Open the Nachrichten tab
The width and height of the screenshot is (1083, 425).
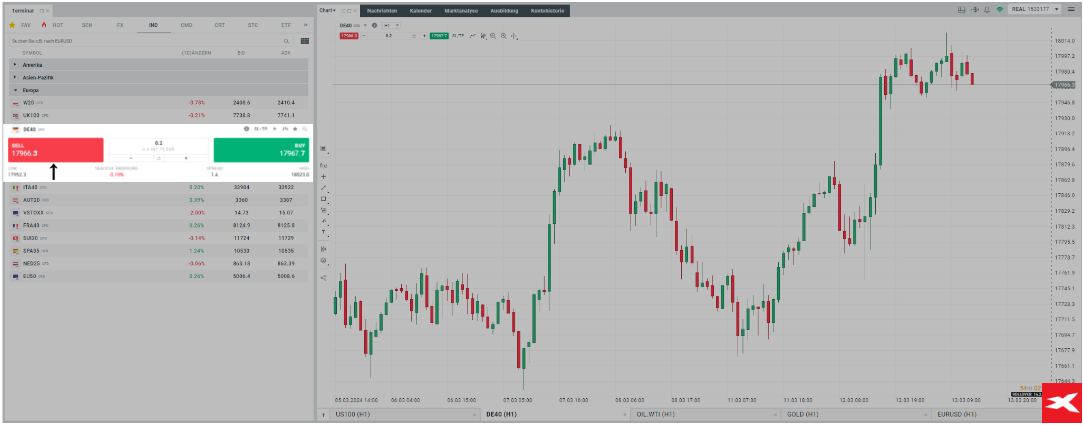tap(382, 11)
